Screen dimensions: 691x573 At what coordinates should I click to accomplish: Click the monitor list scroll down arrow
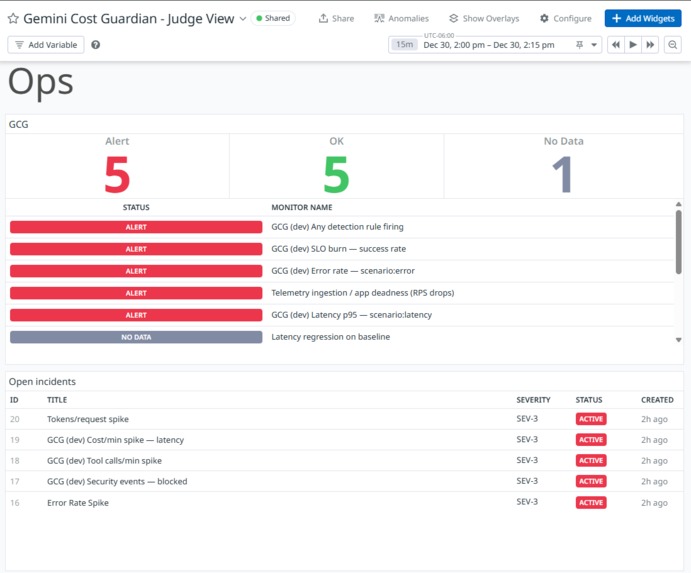point(679,340)
